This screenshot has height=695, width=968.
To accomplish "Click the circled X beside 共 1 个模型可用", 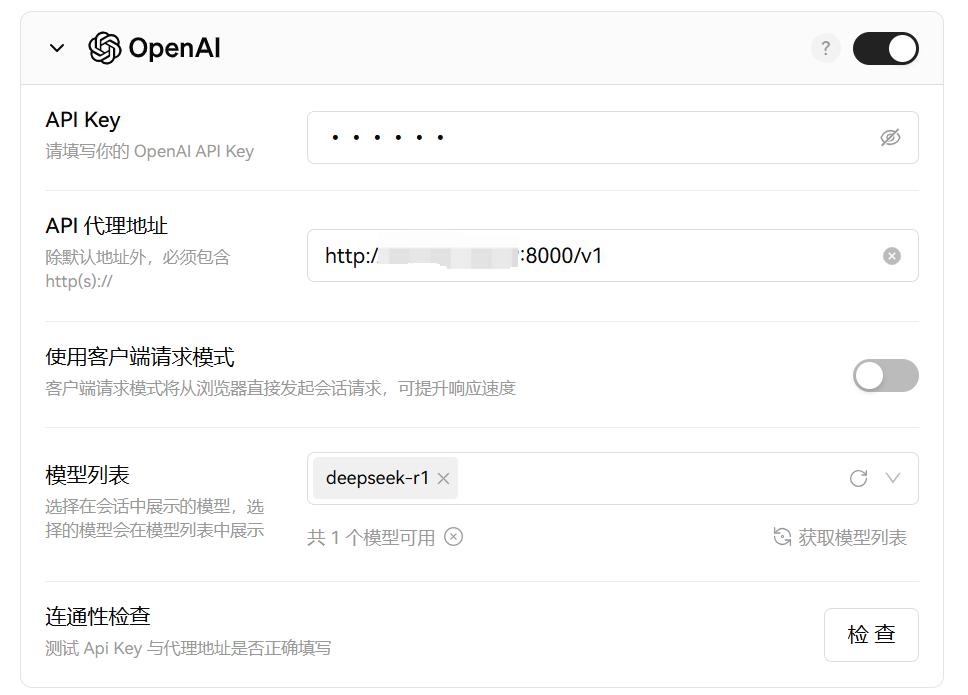I will pyautogui.click(x=454, y=537).
